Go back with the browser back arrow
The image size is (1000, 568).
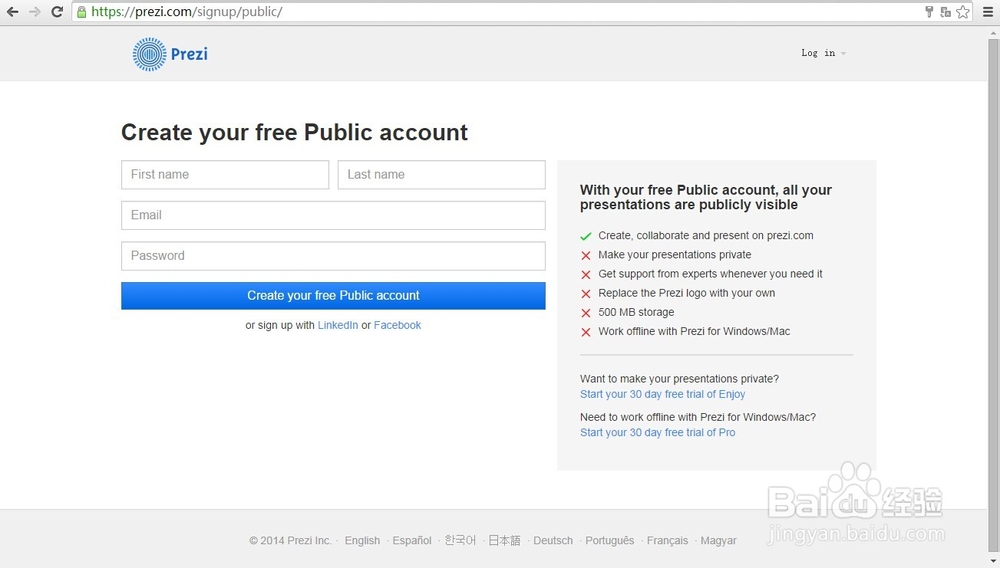point(12,11)
